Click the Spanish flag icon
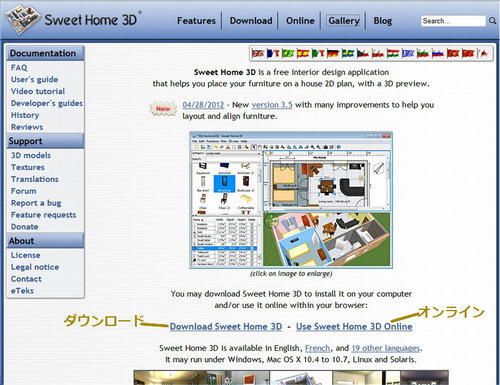The height and width of the screenshot is (385, 500). [x=303, y=53]
